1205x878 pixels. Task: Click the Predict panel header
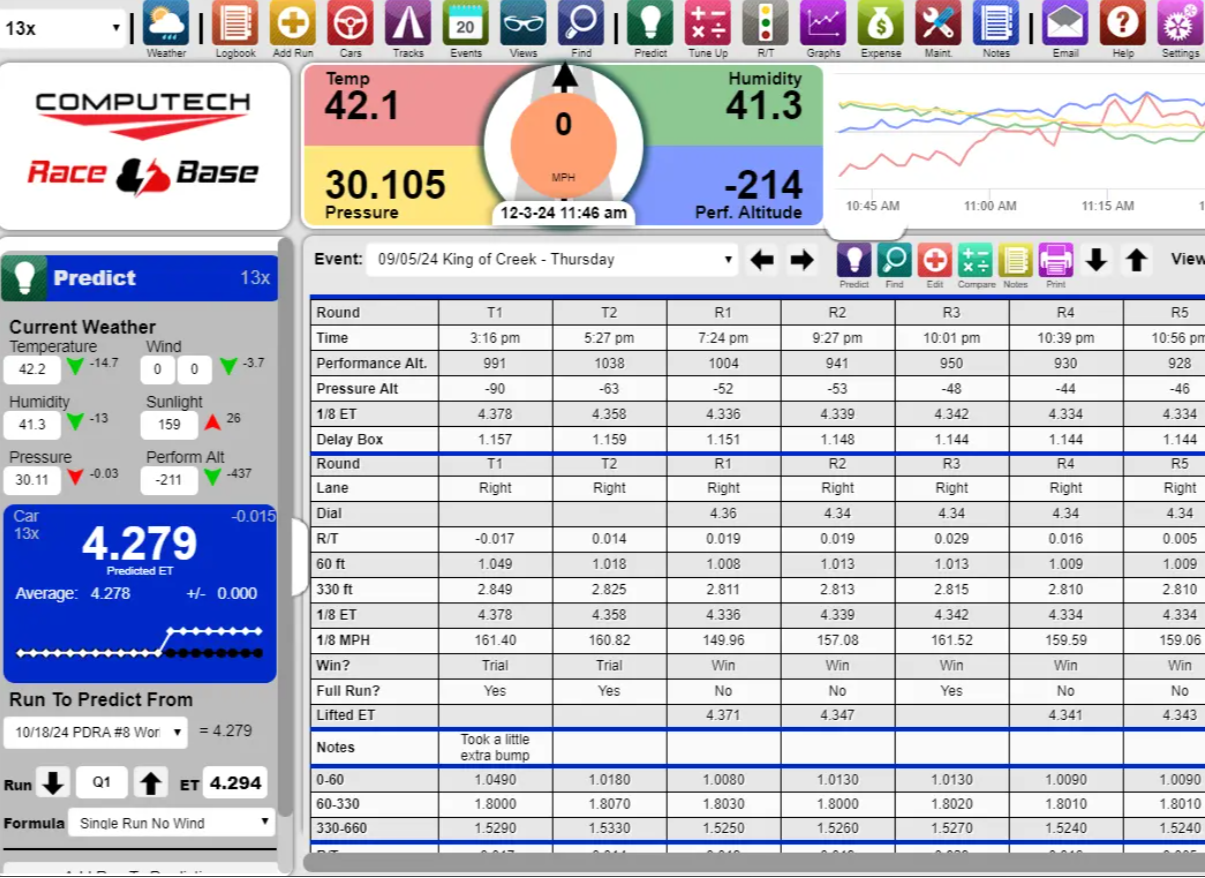click(x=140, y=278)
